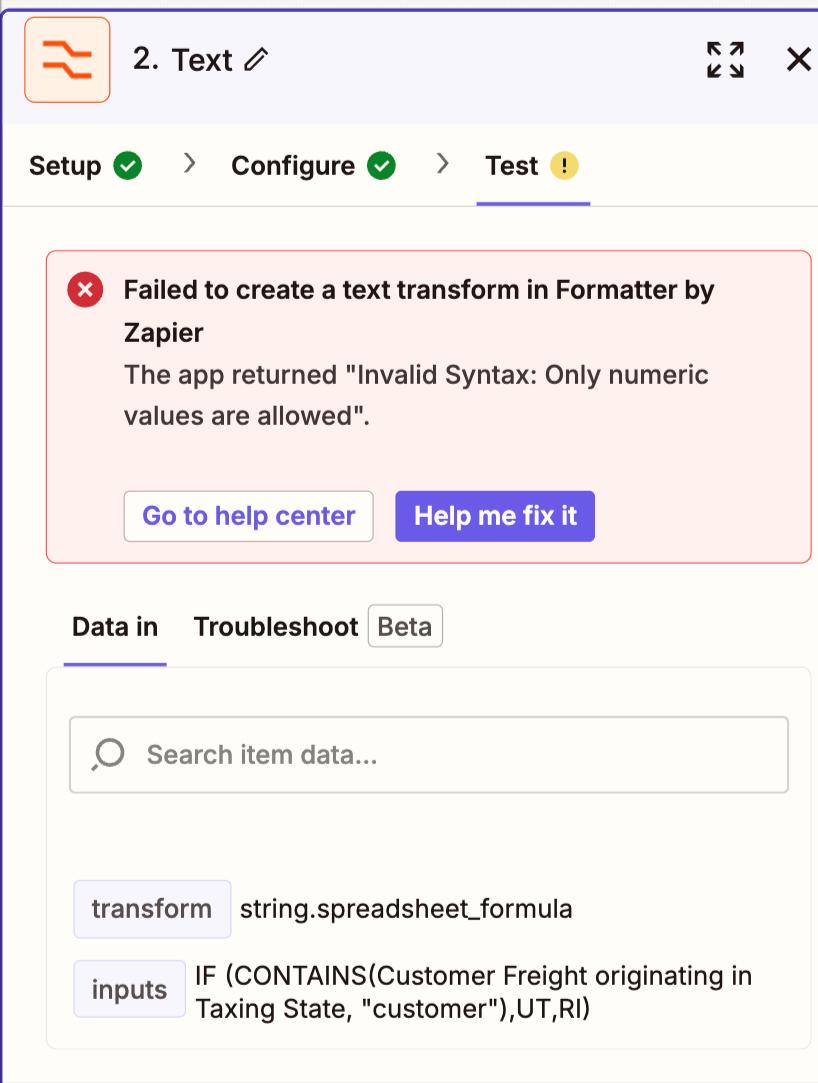Viewport: 818px width, 1083px height.
Task: Select the Test tab
Action: pos(533,166)
